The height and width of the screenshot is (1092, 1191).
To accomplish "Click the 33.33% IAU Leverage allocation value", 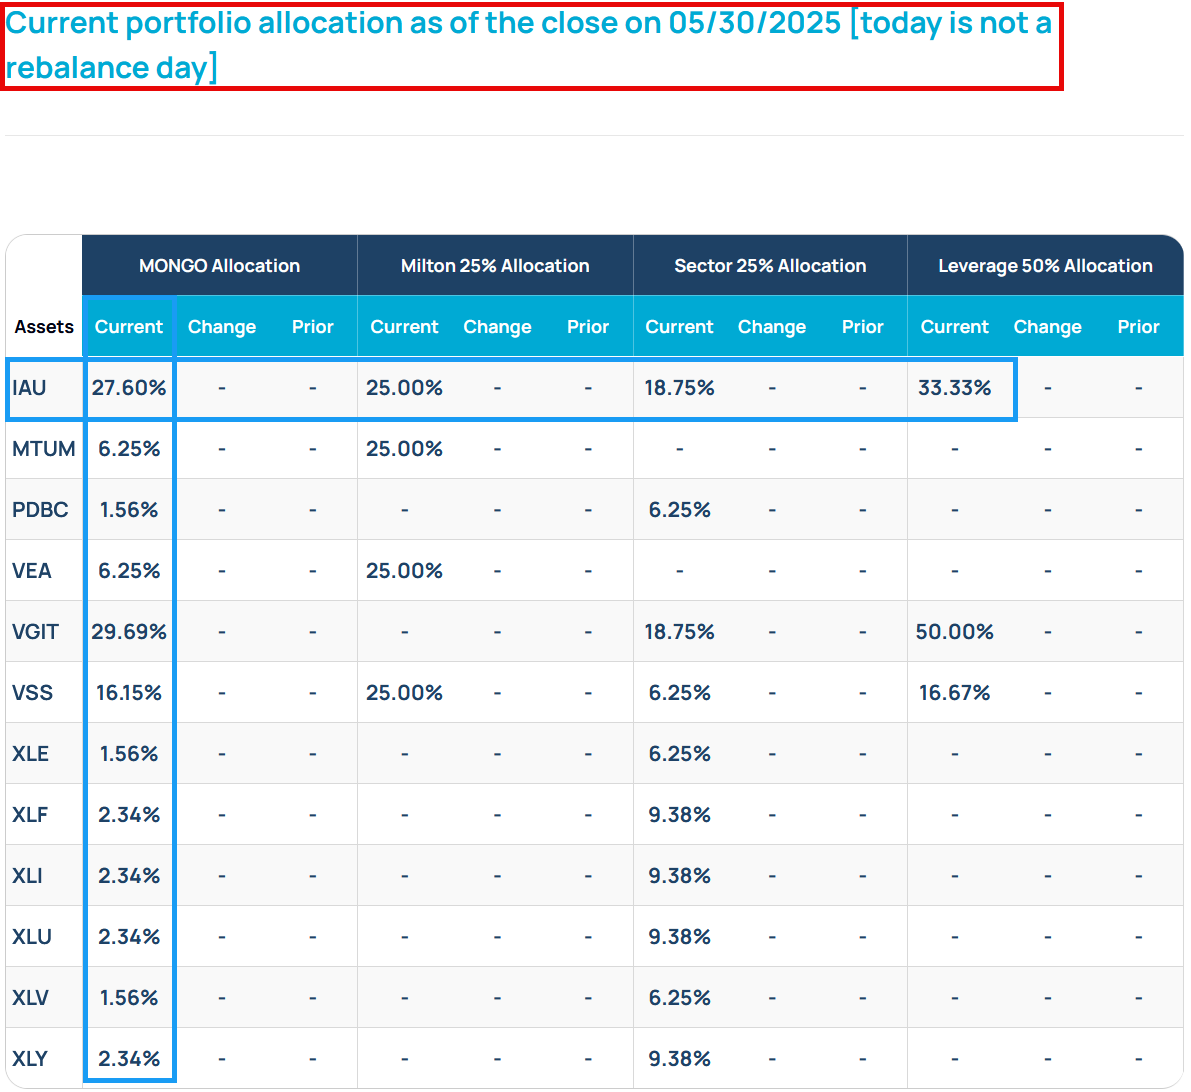I will tap(954, 387).
